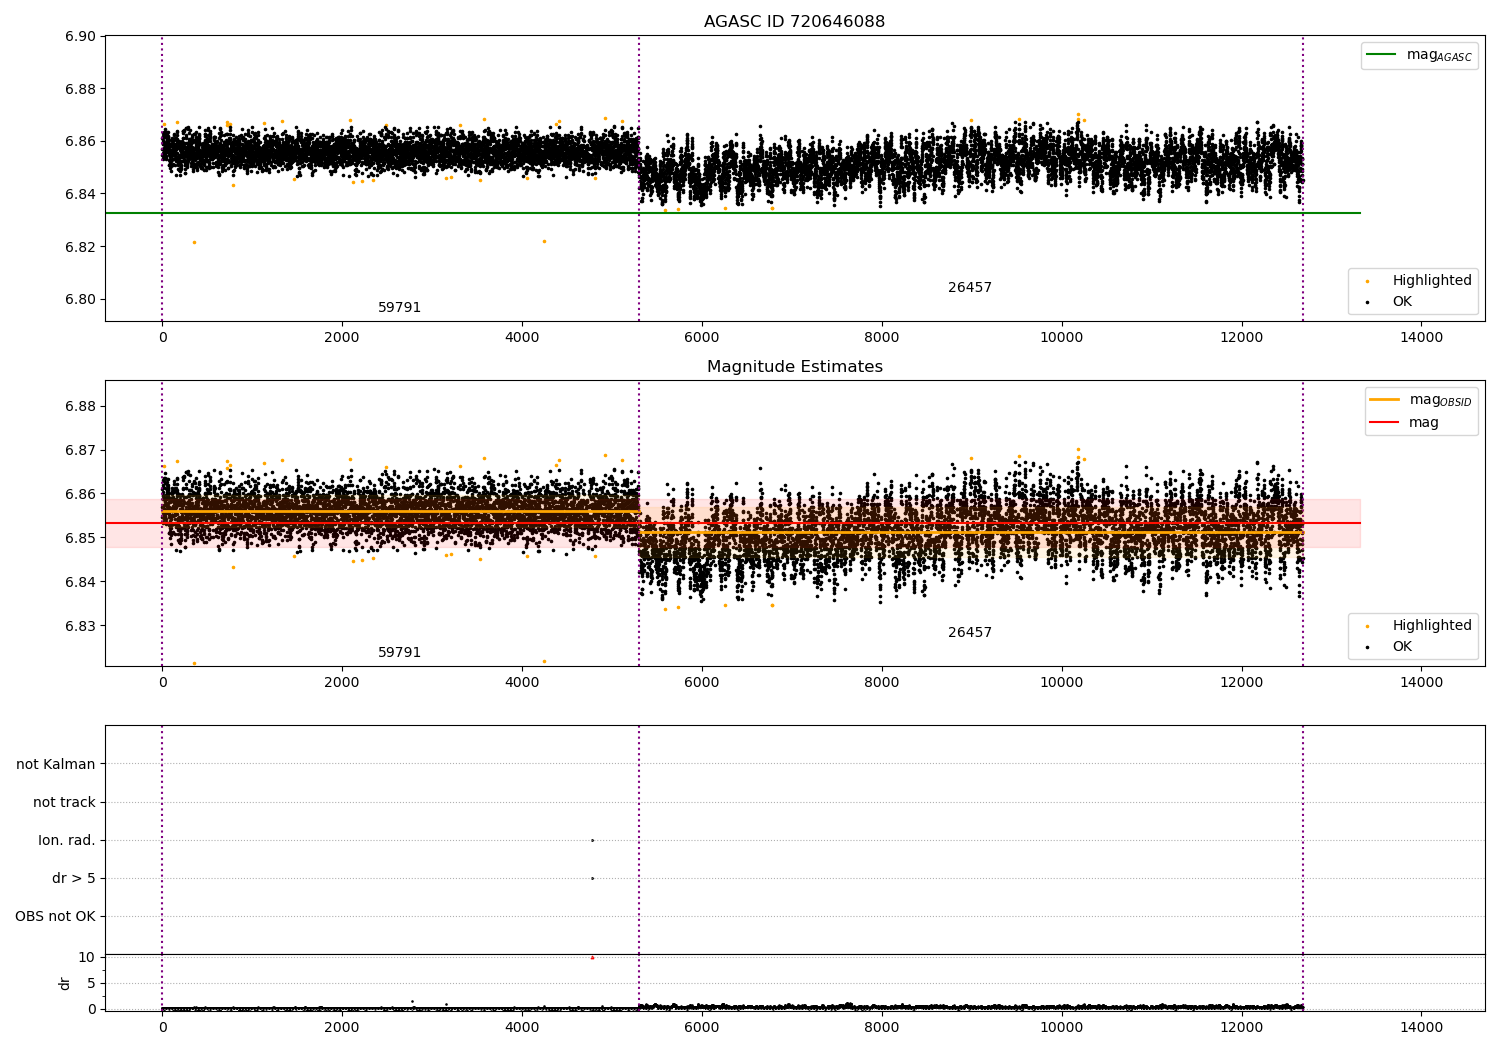Click the red 'mag' legend line swatch
The width and height of the screenshot is (1500, 1050).
tap(1384, 423)
